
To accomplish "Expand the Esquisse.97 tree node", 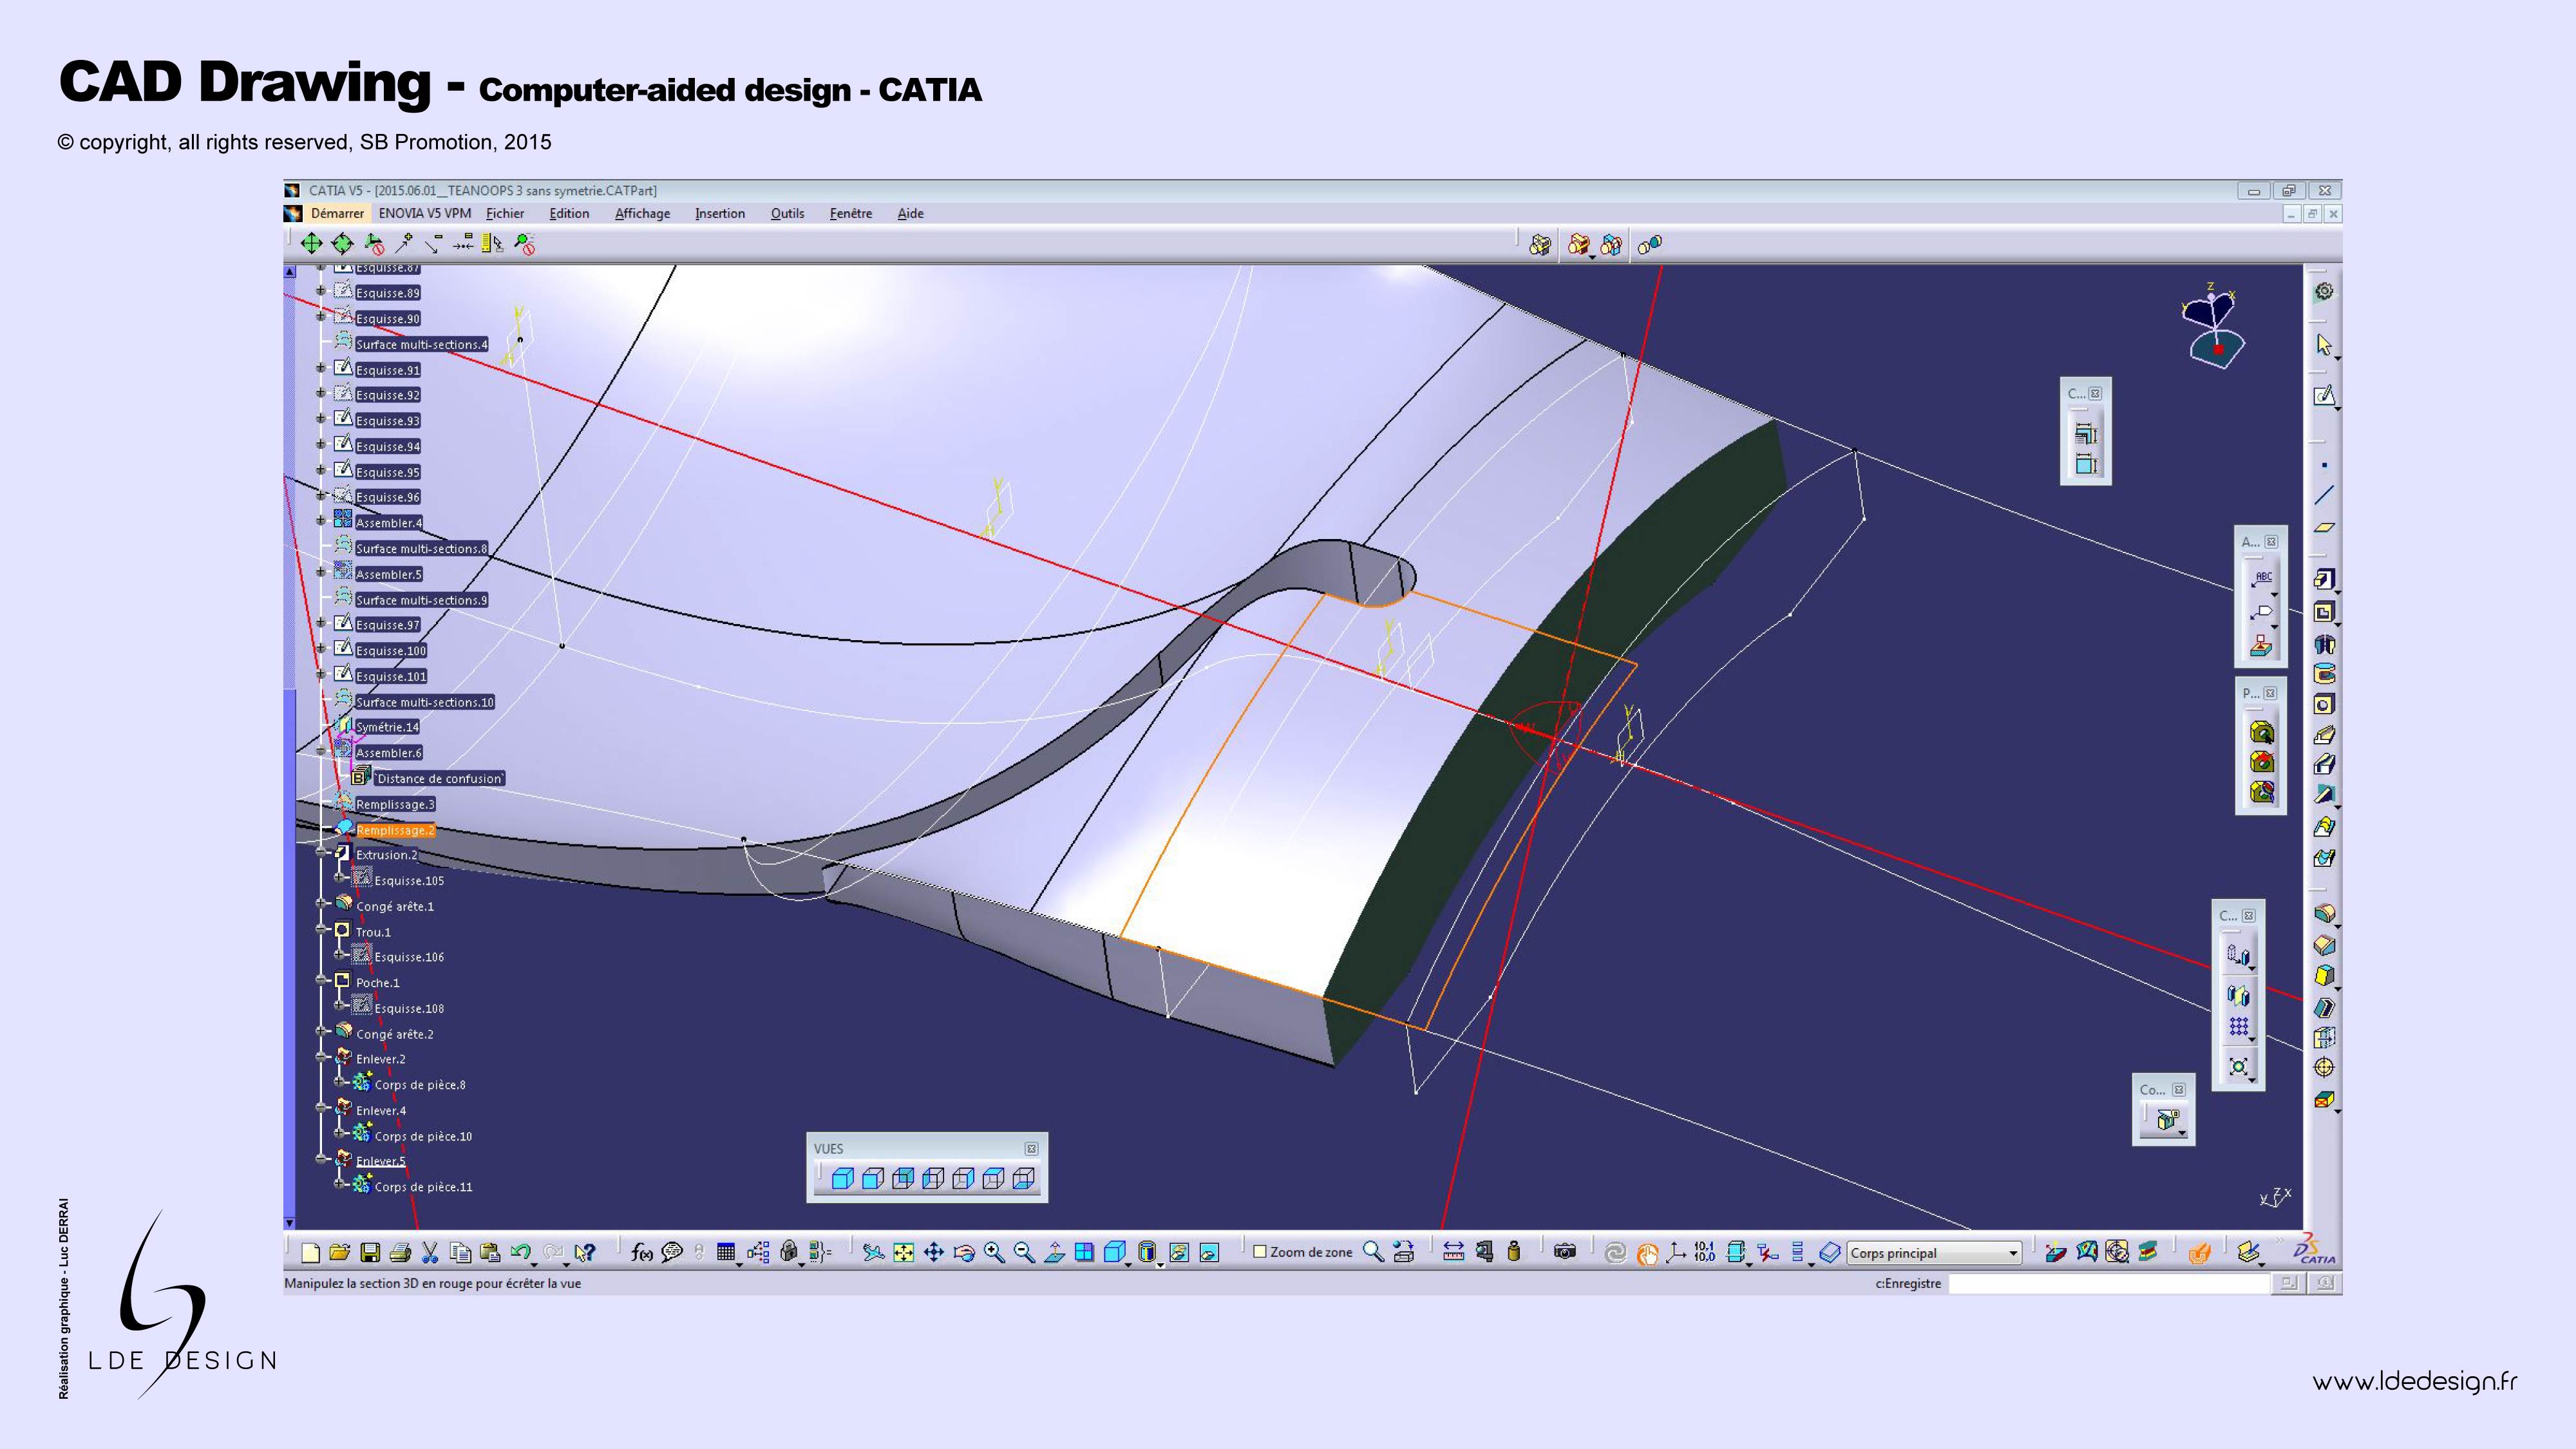I will (x=321, y=624).
